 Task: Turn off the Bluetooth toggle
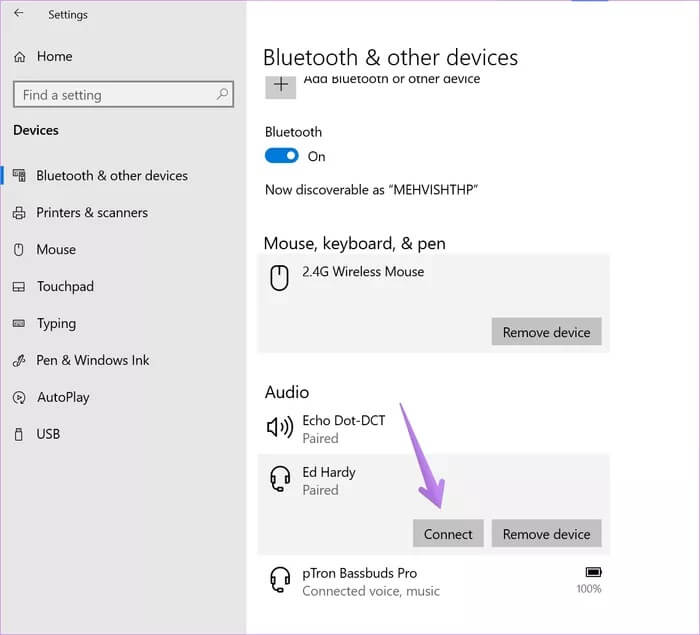(x=281, y=156)
